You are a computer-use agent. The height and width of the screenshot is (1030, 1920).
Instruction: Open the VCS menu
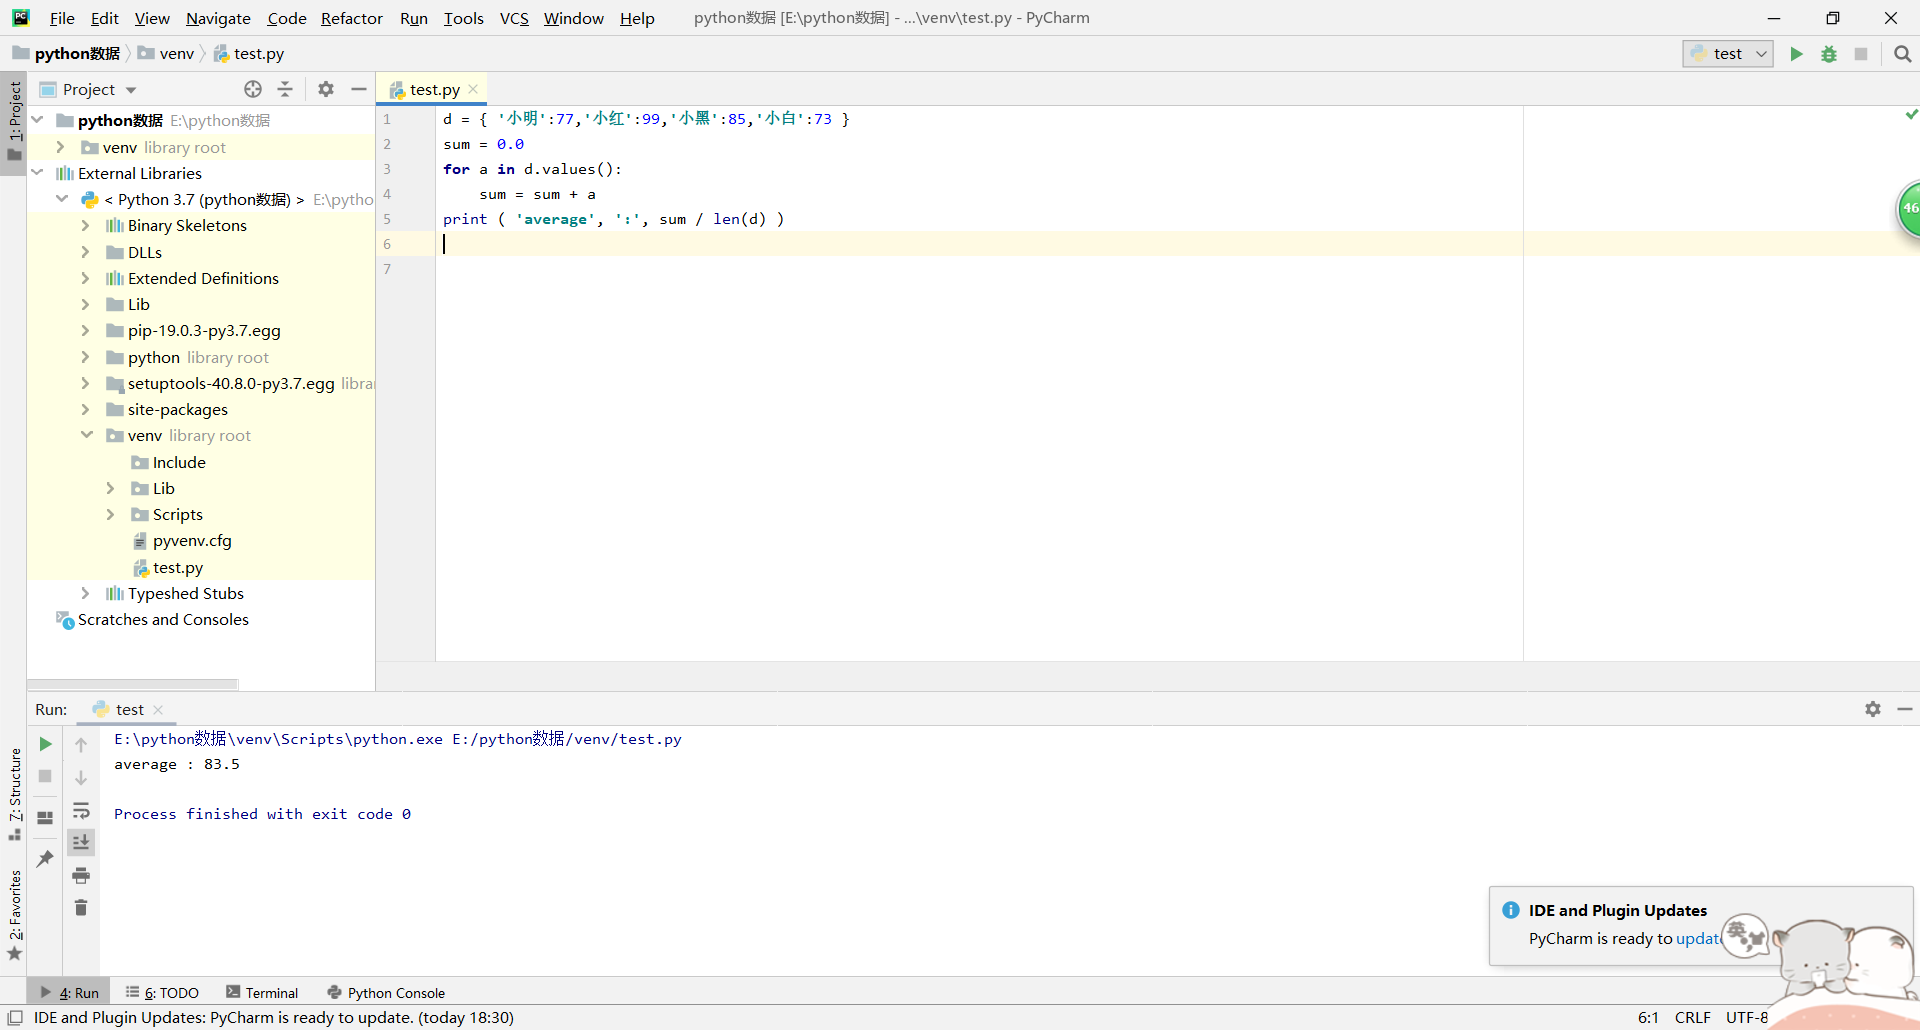click(x=514, y=18)
